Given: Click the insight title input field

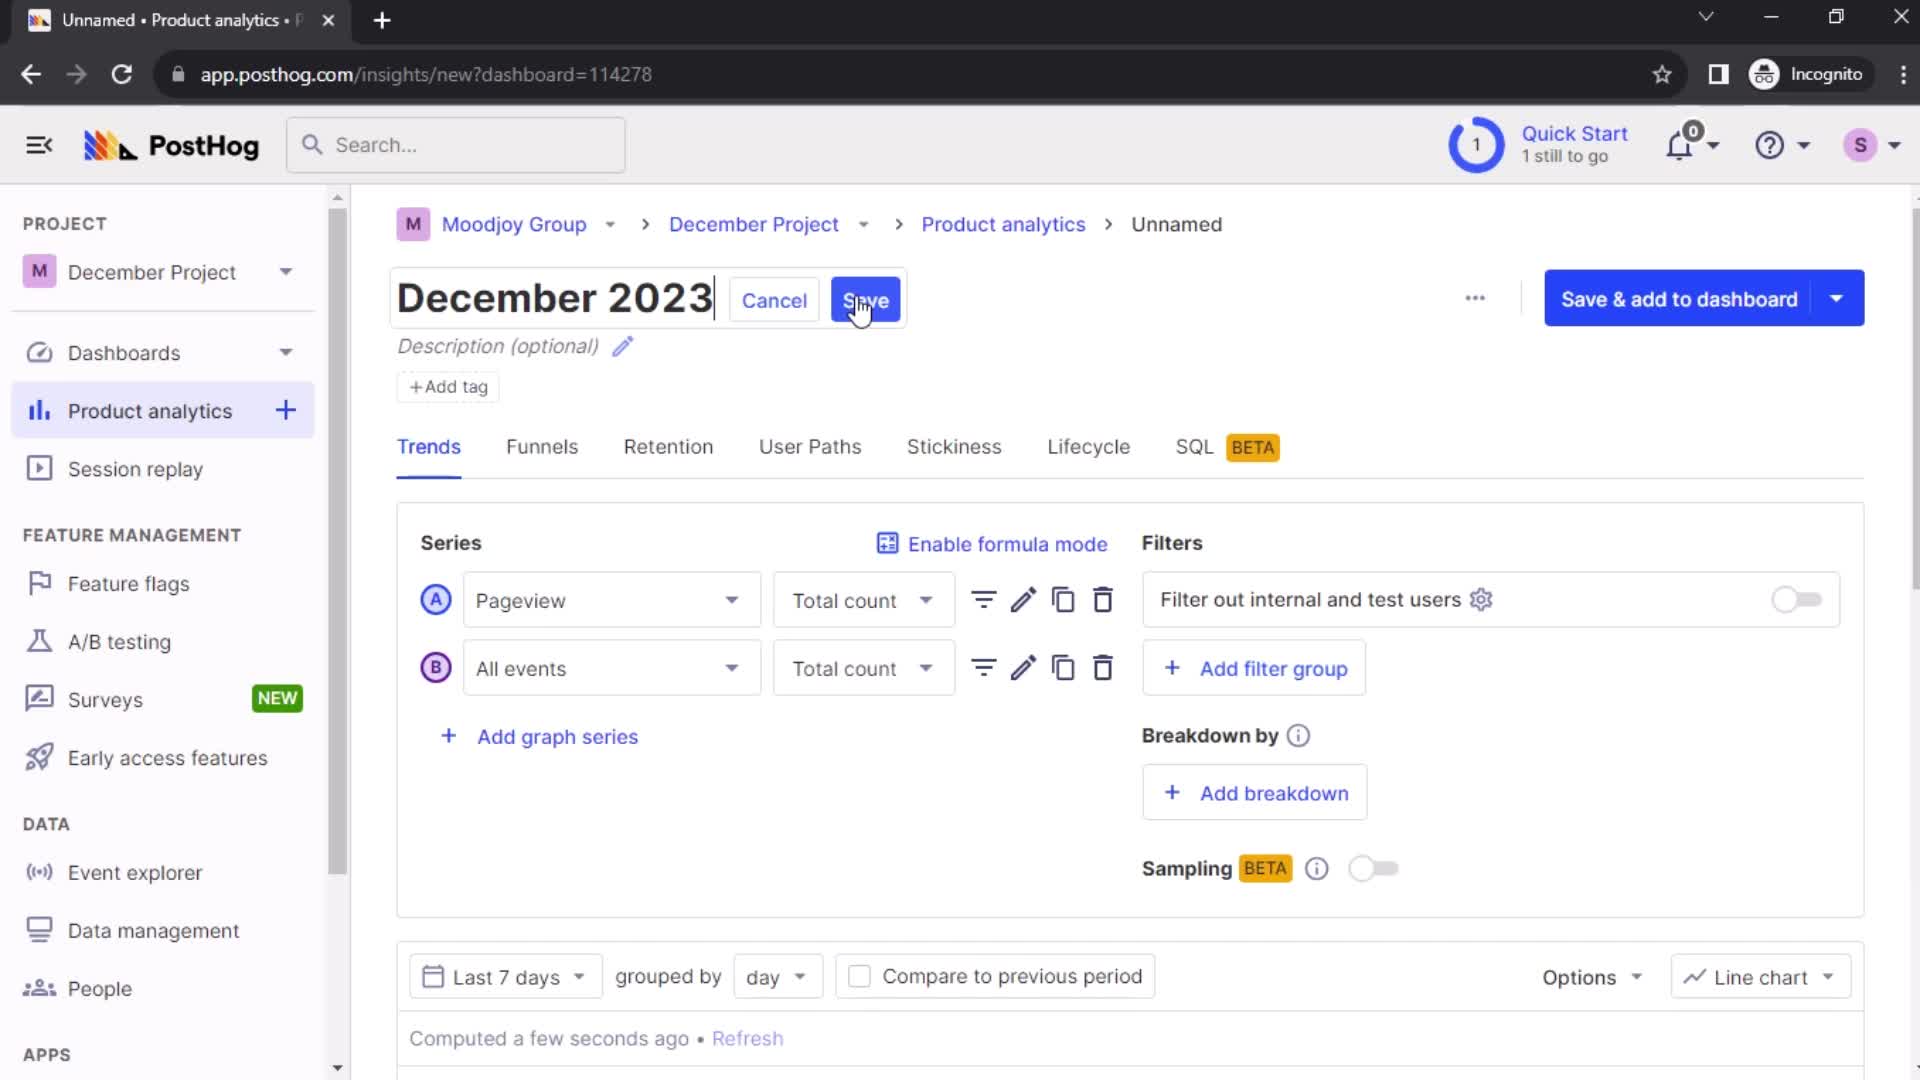Looking at the screenshot, I should 553,298.
